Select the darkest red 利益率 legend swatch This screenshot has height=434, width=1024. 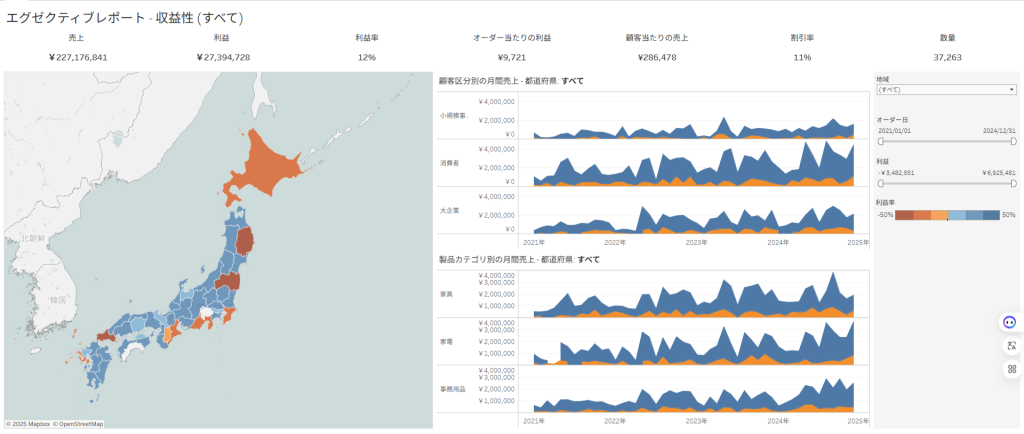[x=904, y=215]
